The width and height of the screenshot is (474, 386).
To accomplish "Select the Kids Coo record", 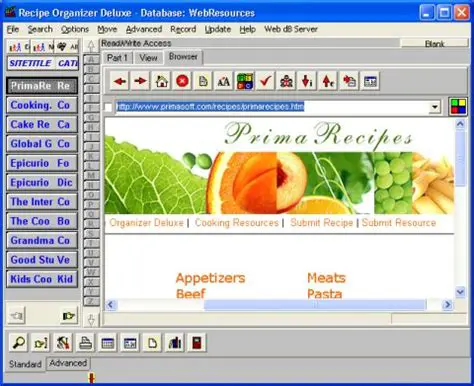I will pos(42,279).
